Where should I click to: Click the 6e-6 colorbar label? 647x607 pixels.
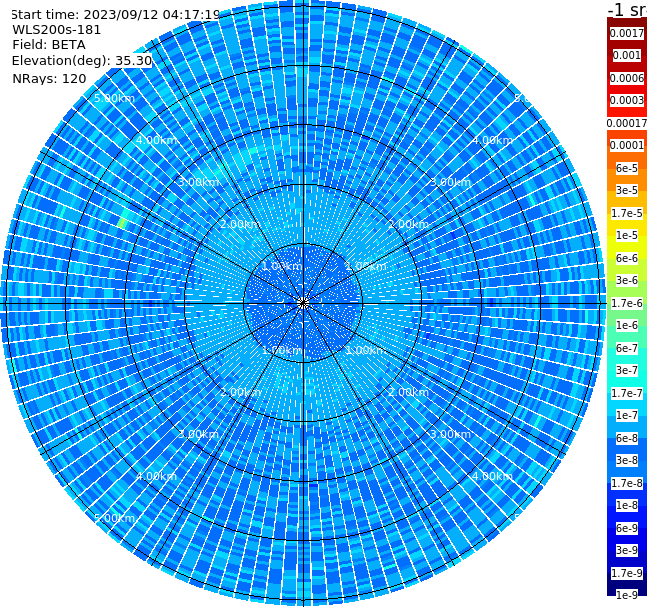click(x=627, y=258)
